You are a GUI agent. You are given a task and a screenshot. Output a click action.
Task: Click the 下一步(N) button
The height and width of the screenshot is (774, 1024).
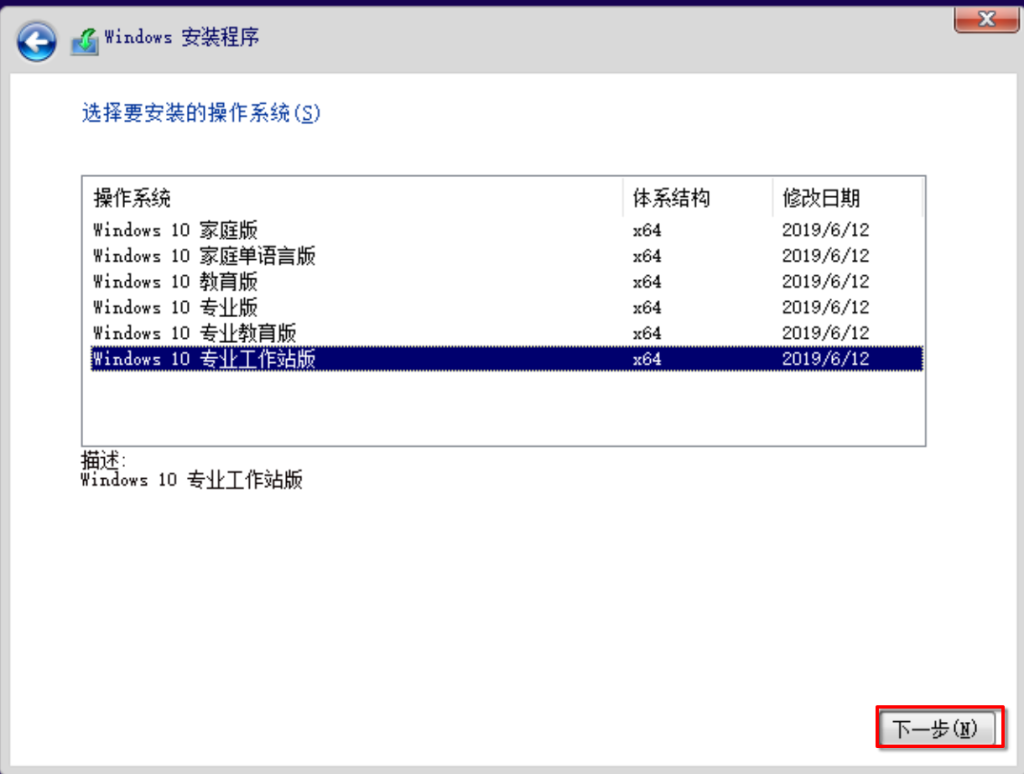pyautogui.click(x=938, y=729)
